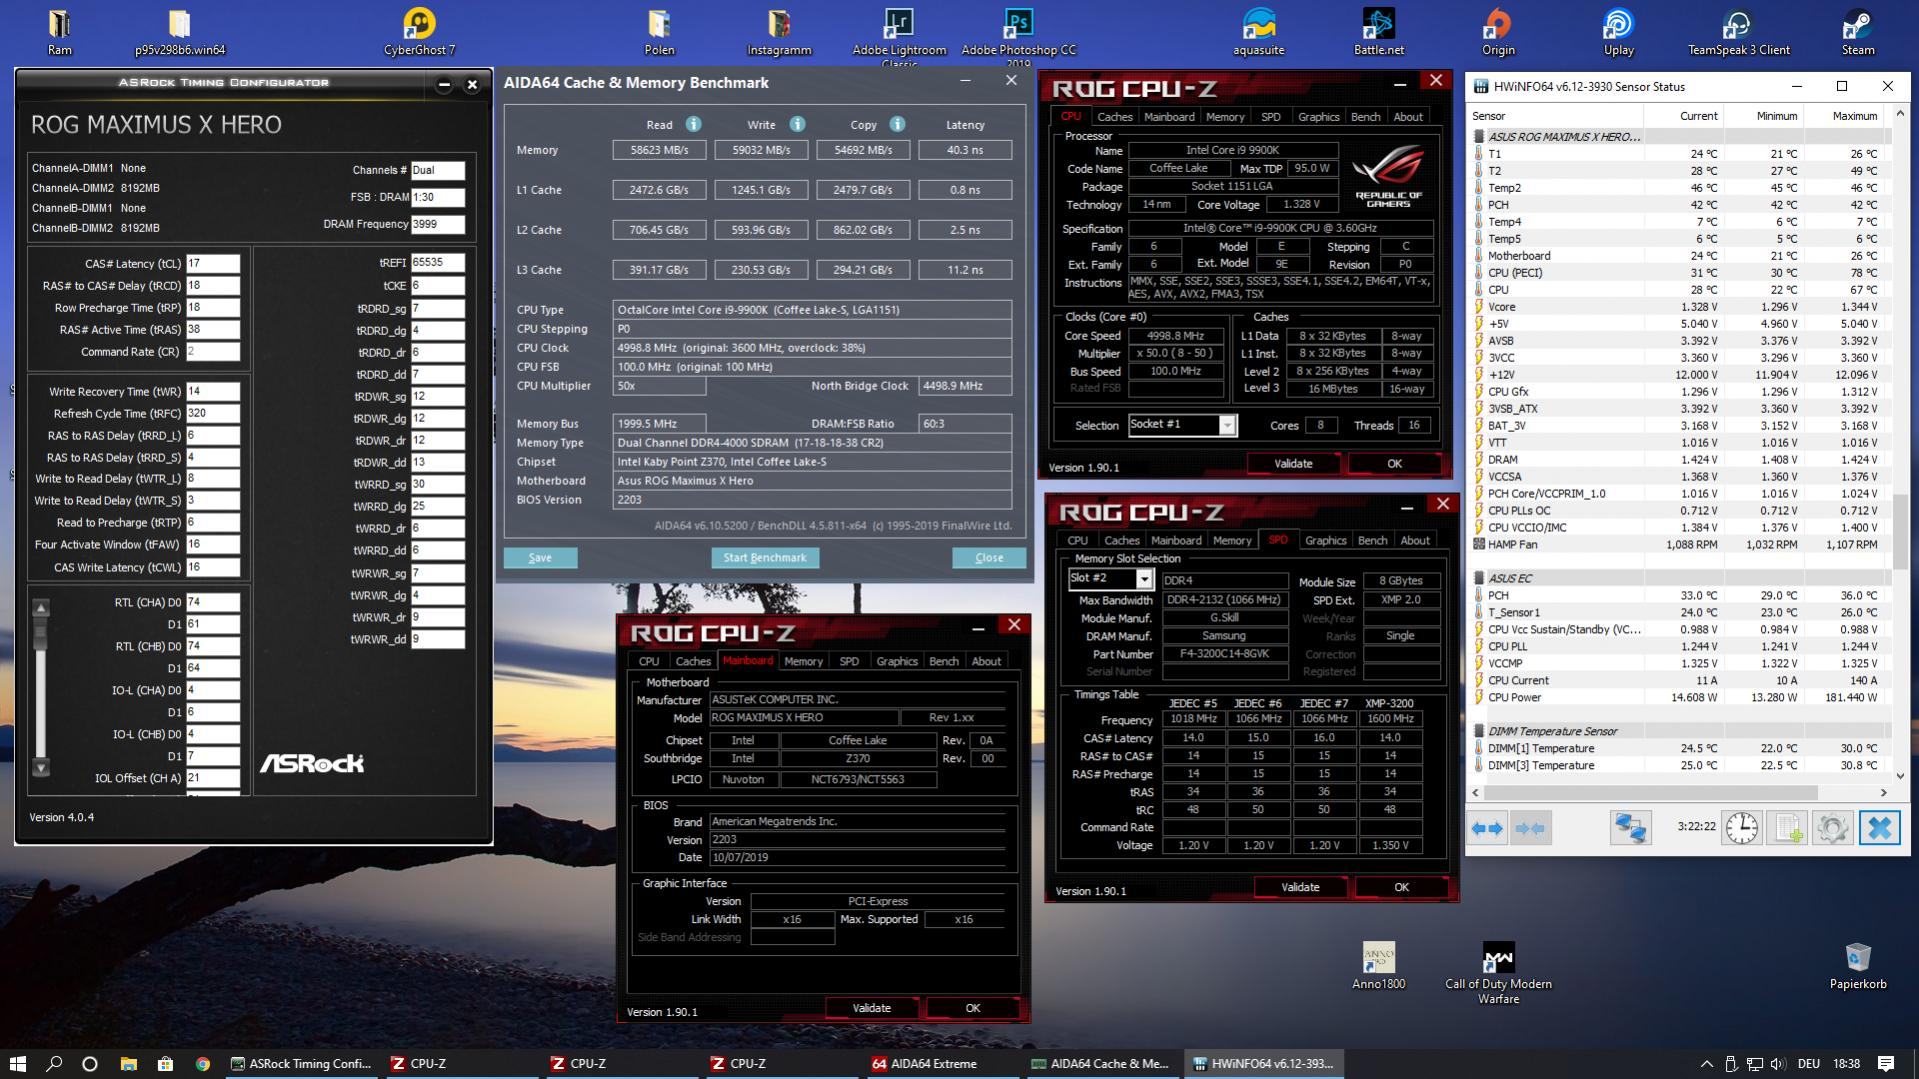Open Origin desktop icon

[1498, 32]
